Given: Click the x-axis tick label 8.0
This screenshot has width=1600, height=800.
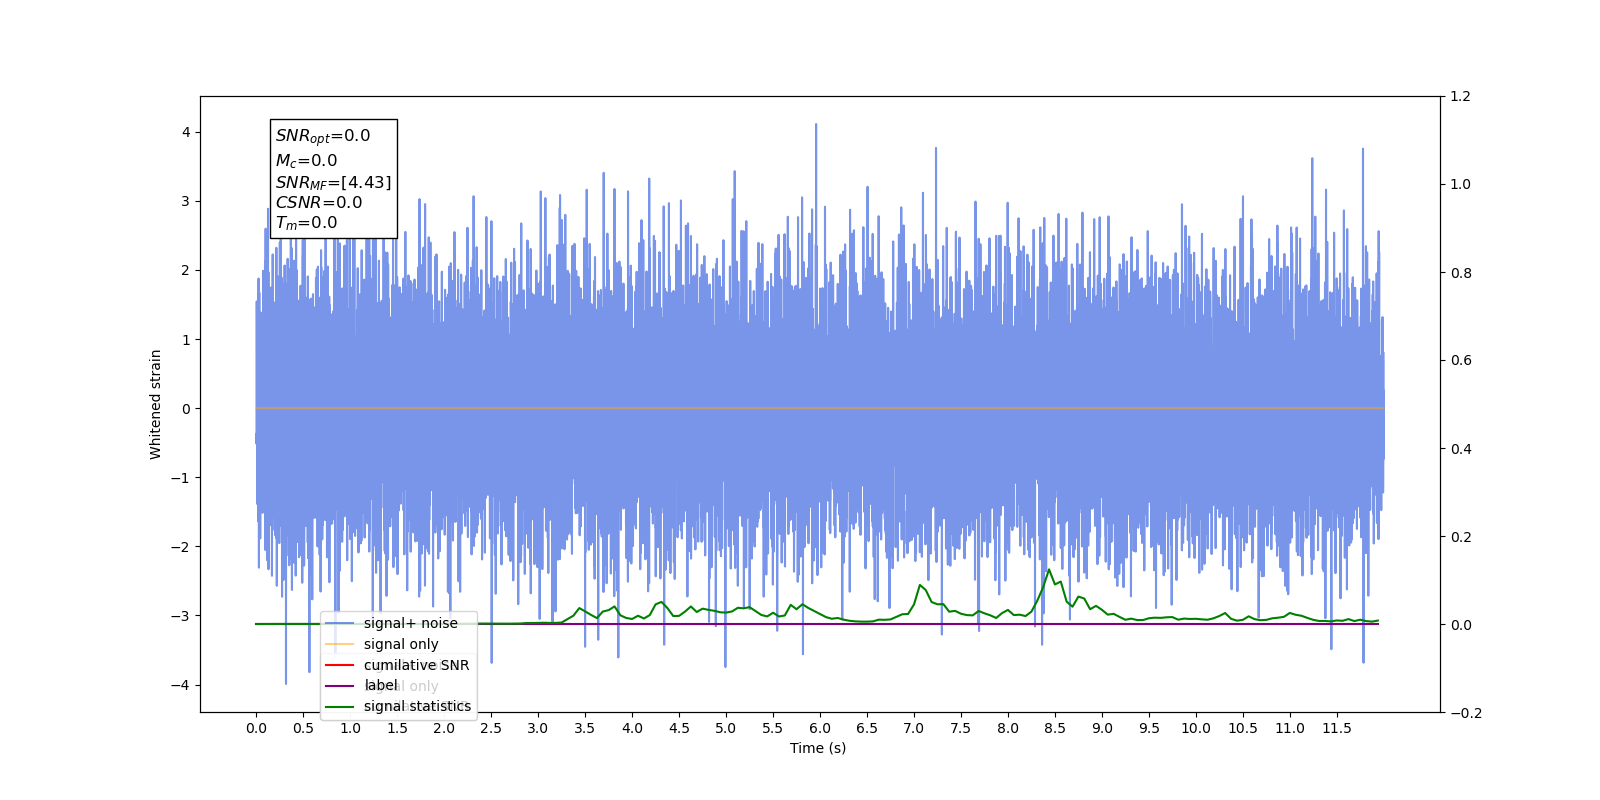Looking at the screenshot, I should tap(1008, 728).
